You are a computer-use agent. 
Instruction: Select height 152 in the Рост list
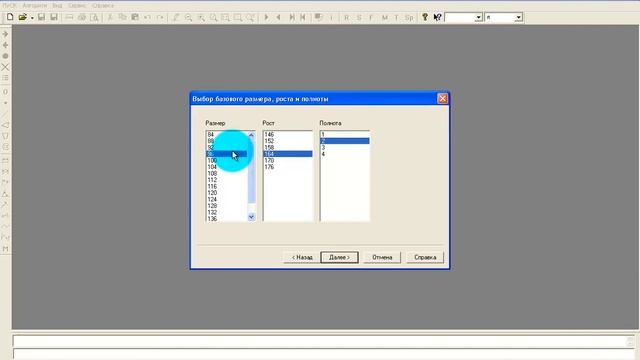point(288,141)
